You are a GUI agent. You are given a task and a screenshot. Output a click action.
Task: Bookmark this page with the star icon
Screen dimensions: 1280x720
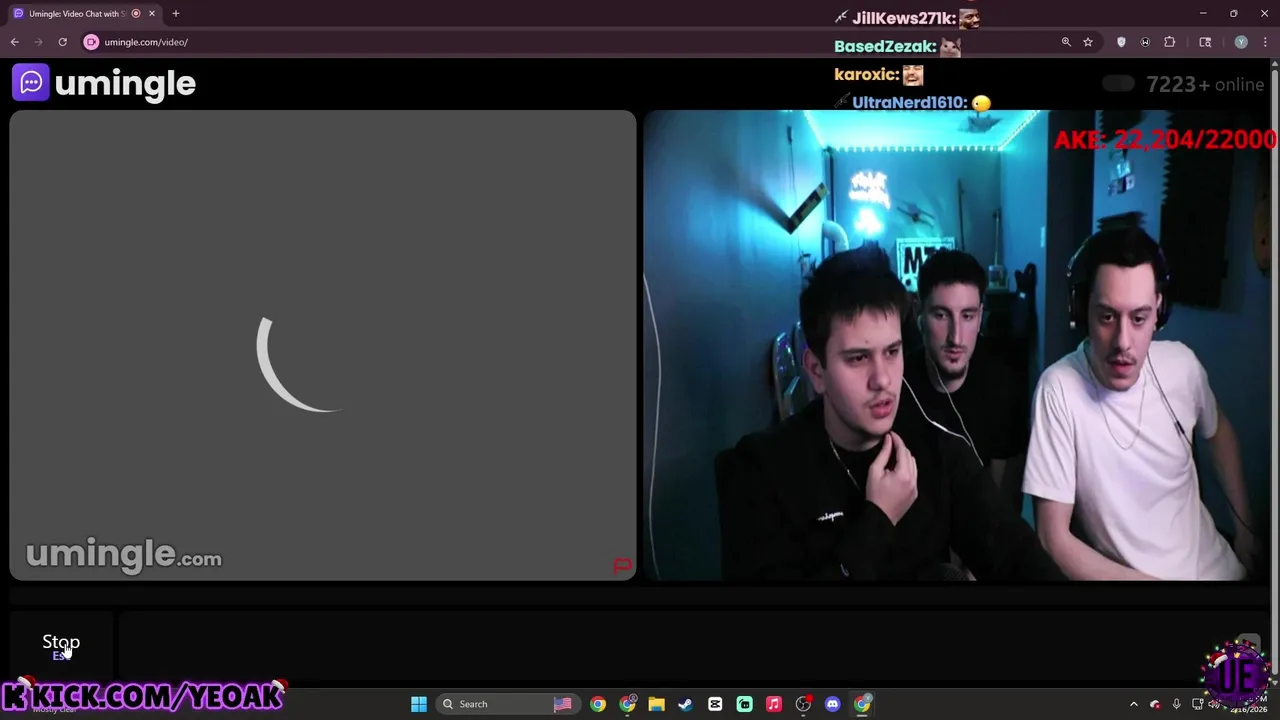tap(1088, 42)
